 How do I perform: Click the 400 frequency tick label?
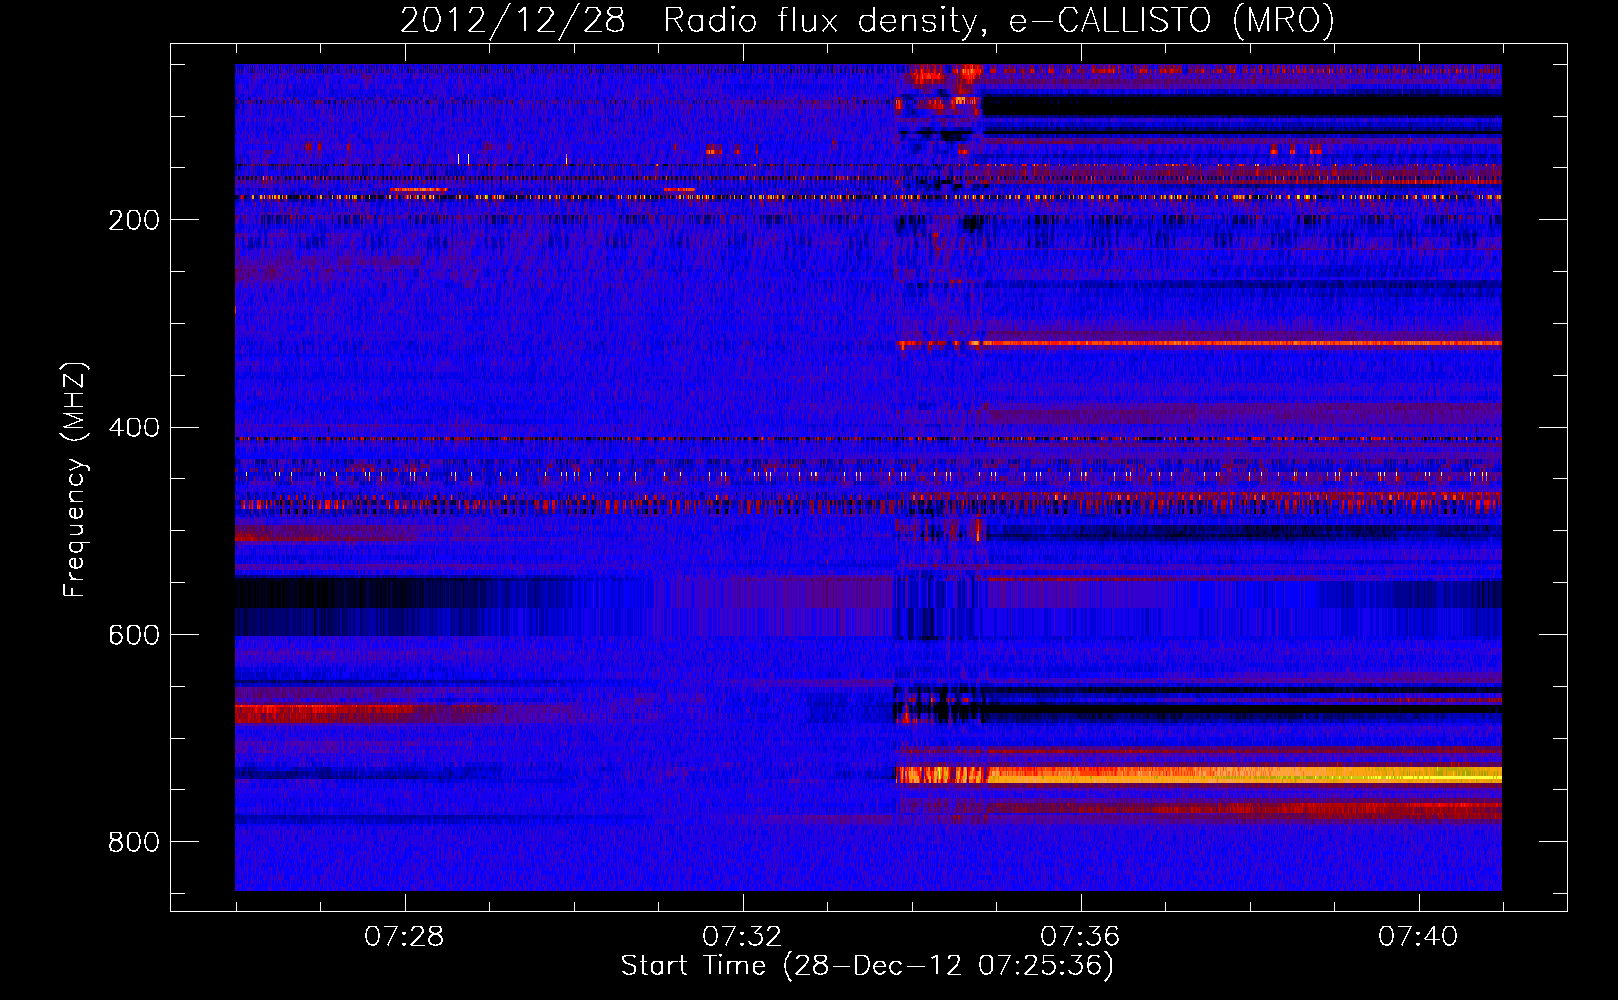(134, 428)
